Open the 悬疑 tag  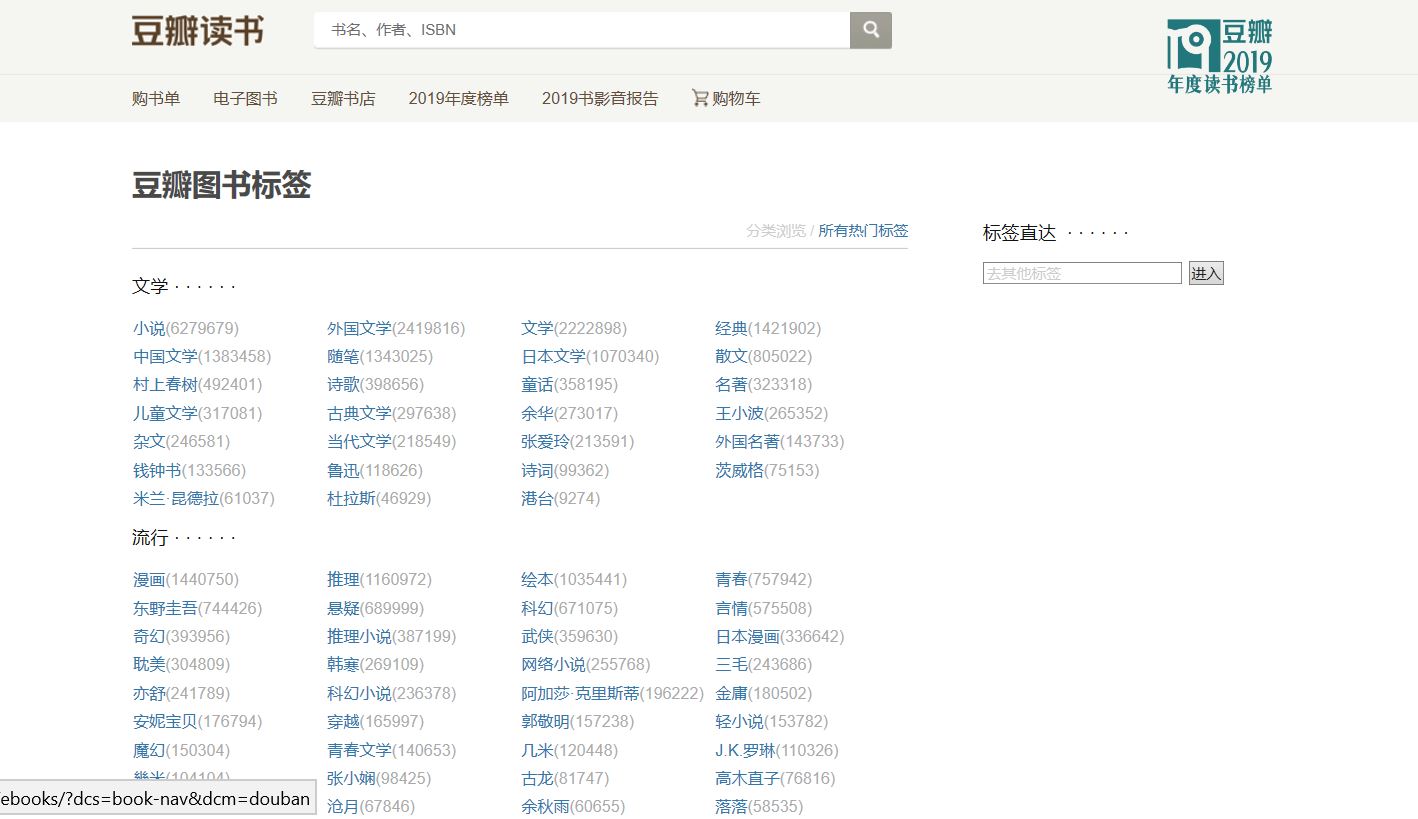pos(343,608)
